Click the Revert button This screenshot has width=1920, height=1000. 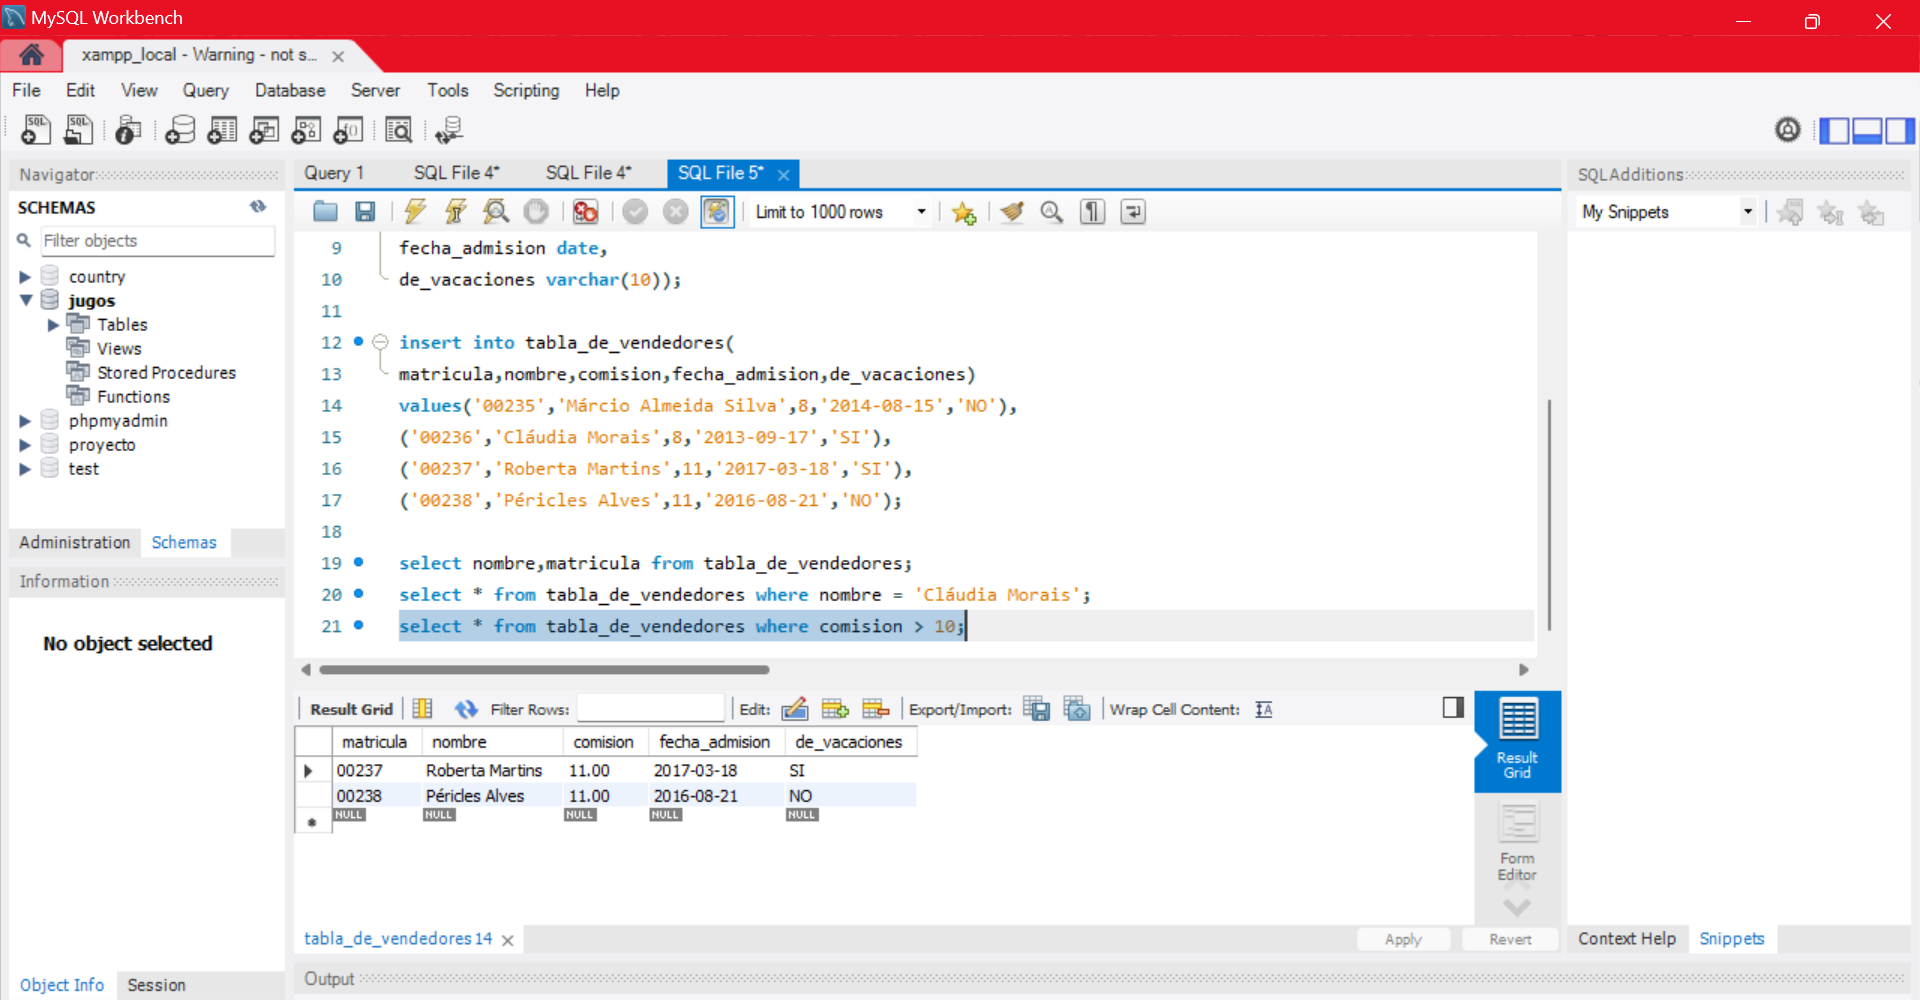tap(1510, 939)
